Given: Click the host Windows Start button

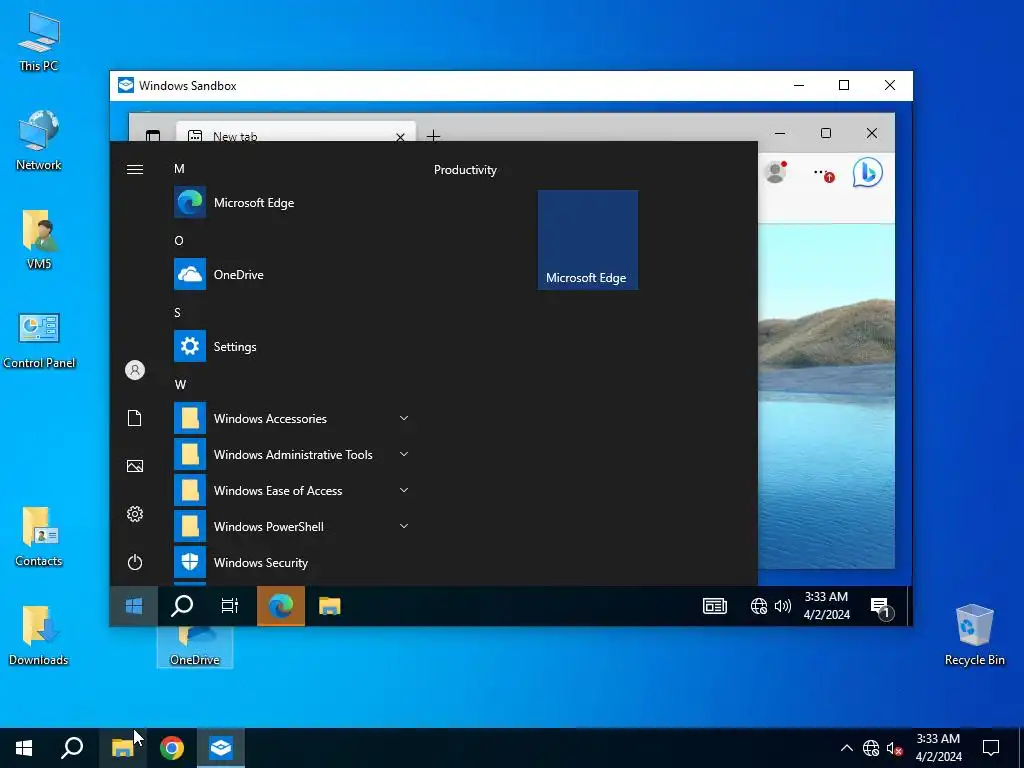Looking at the screenshot, I should (24, 748).
